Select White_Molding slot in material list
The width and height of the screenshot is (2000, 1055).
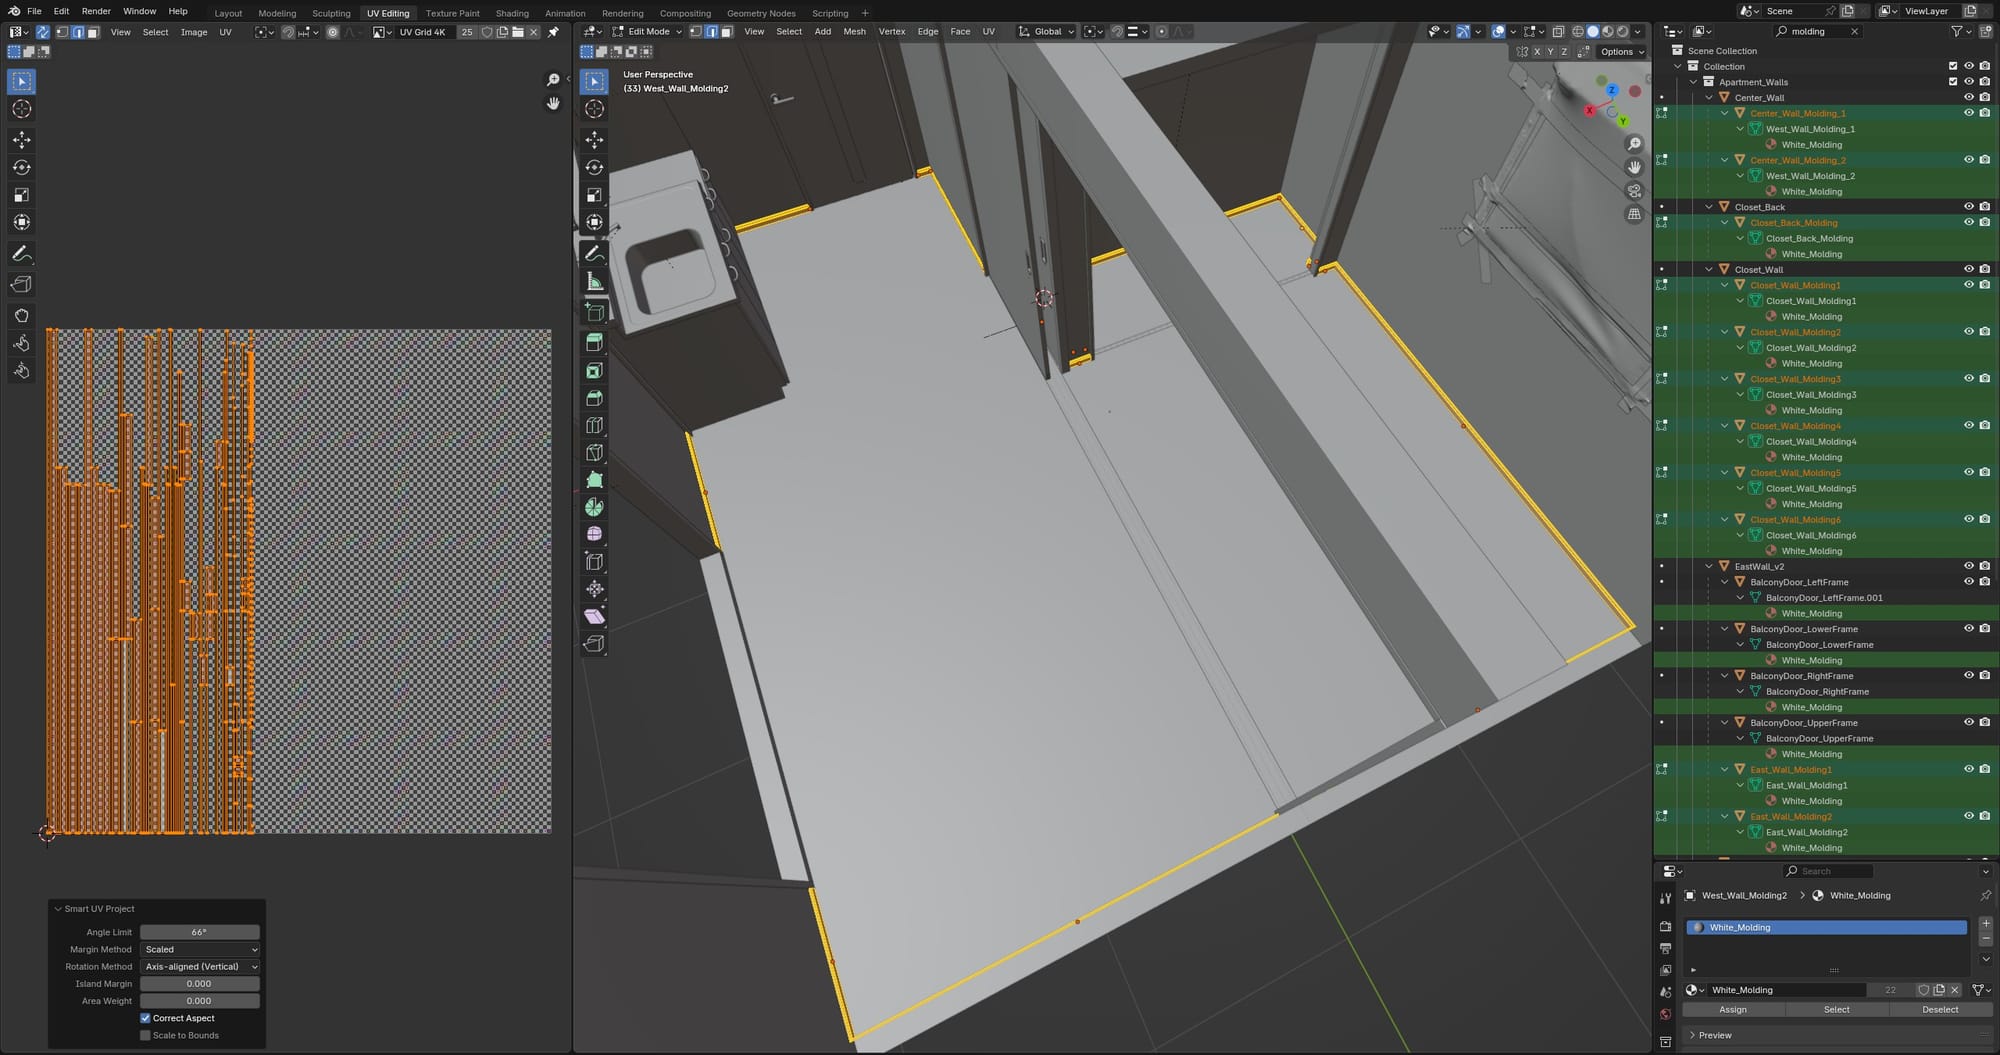tap(1826, 927)
